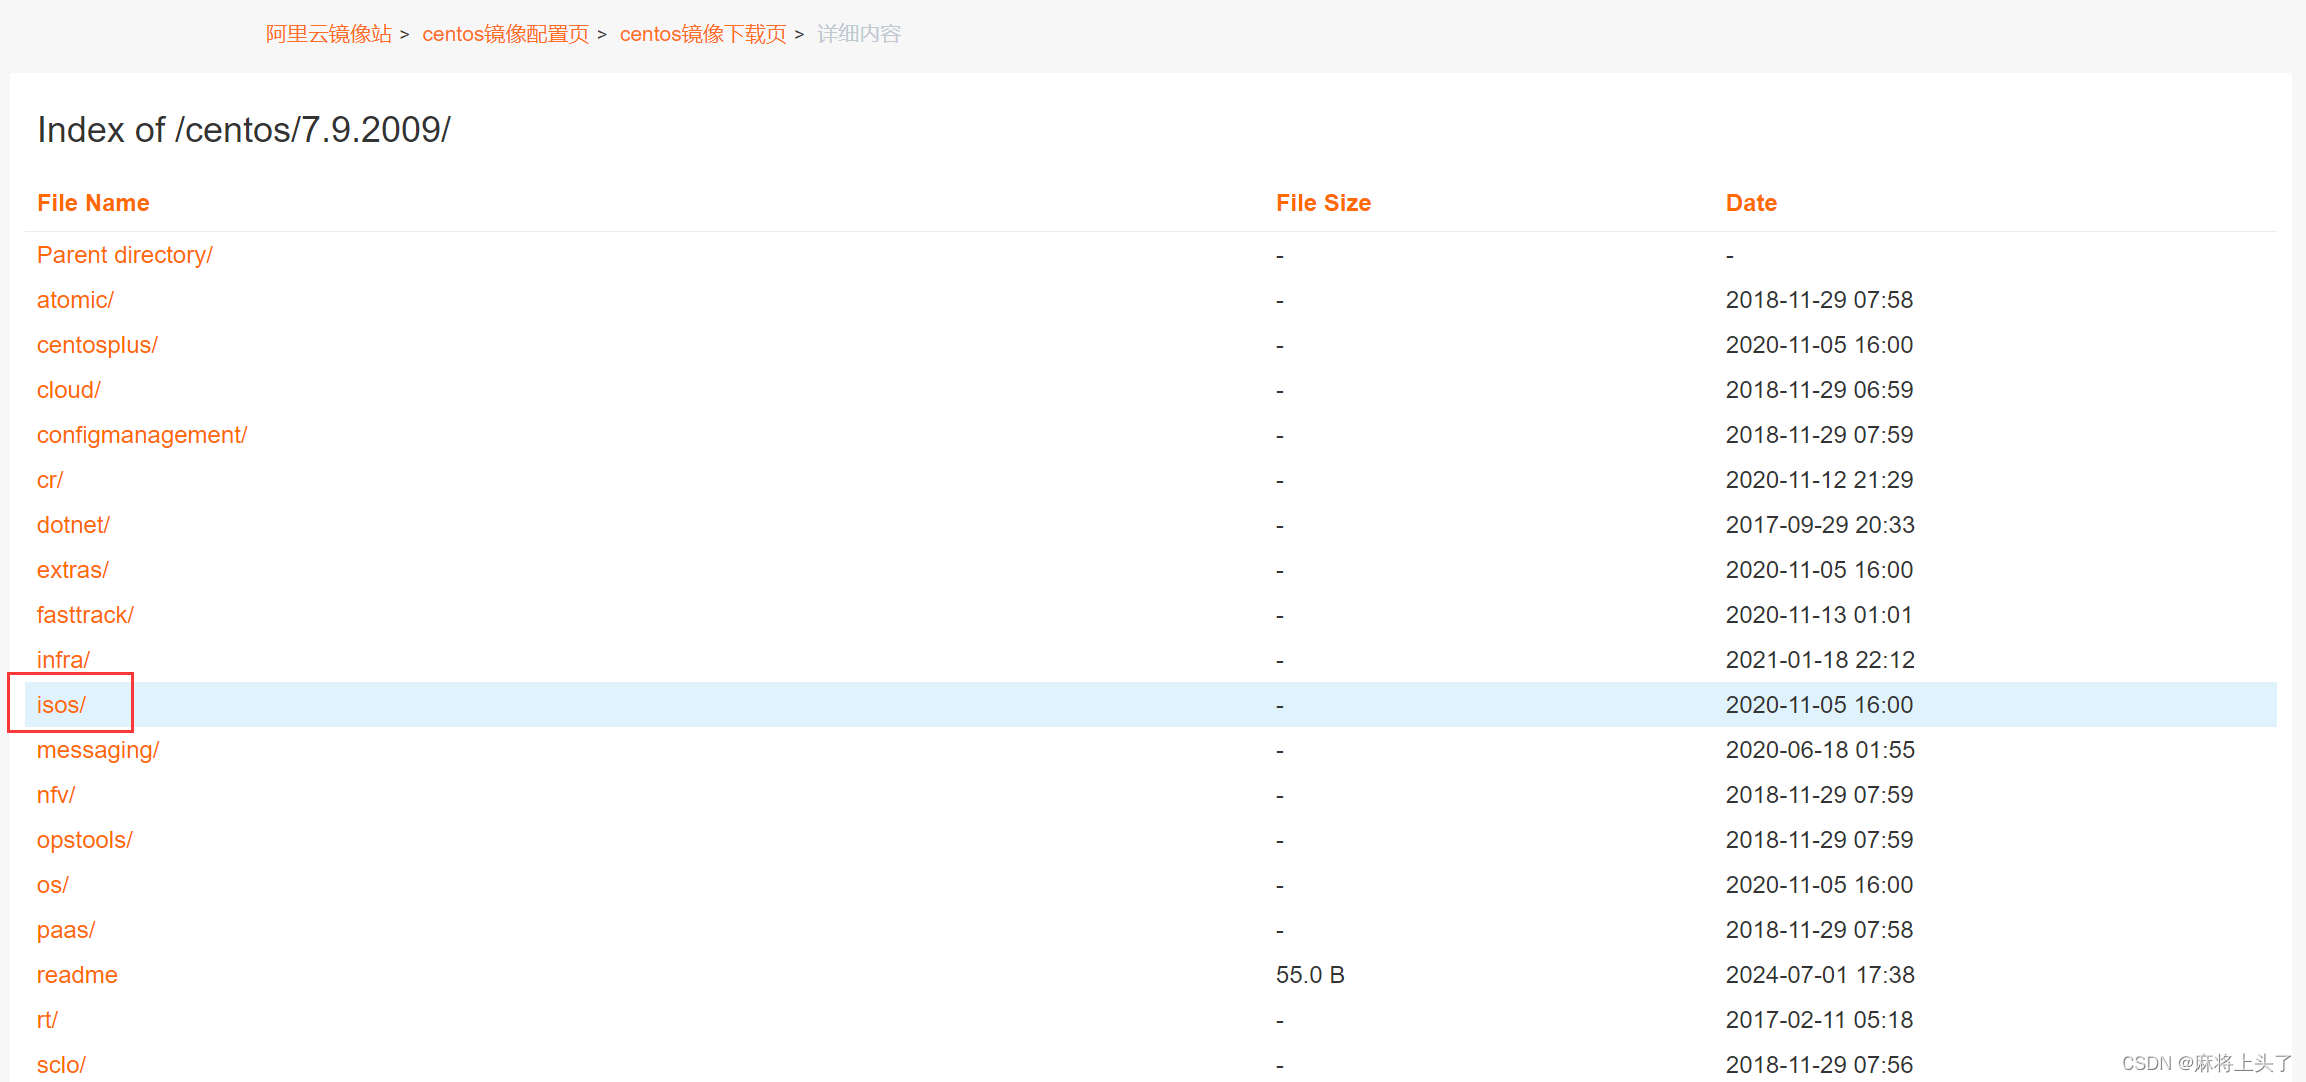Open the readme file link
The image size is (2306, 1082).
point(77,975)
